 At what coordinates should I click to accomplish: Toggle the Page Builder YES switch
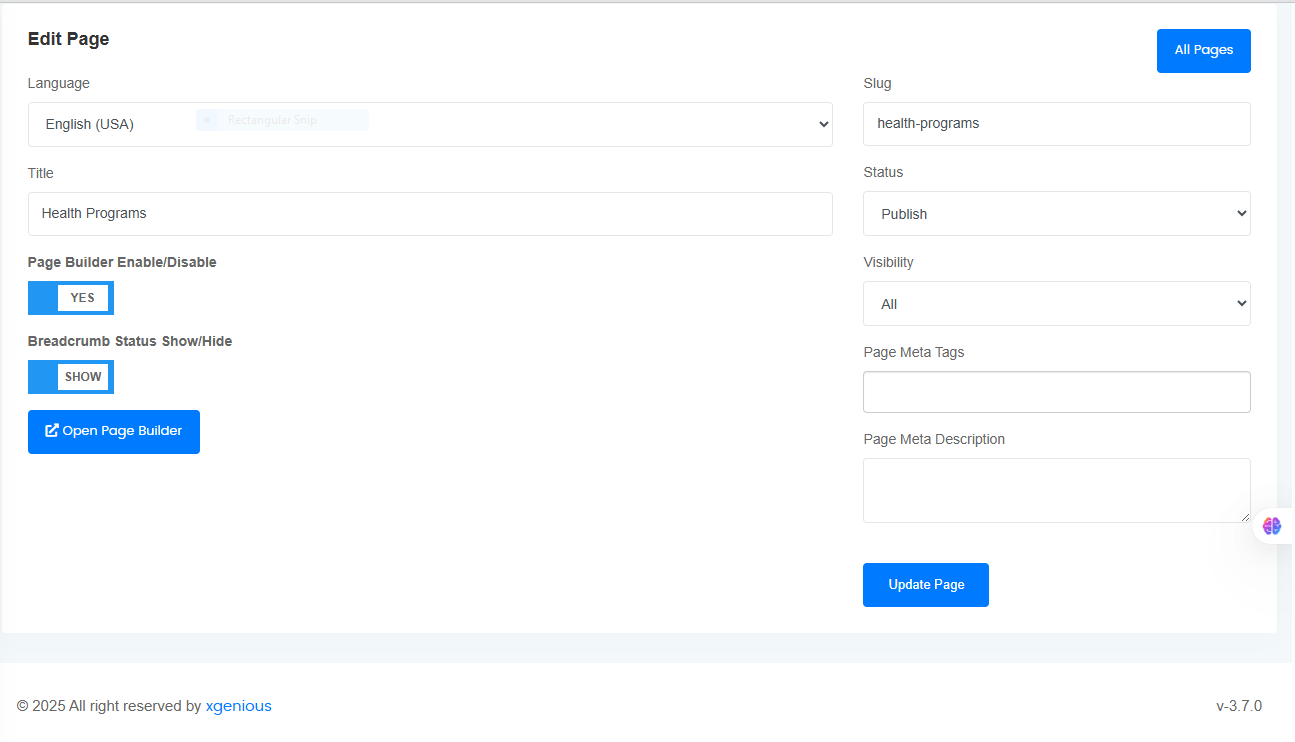[x=71, y=298]
